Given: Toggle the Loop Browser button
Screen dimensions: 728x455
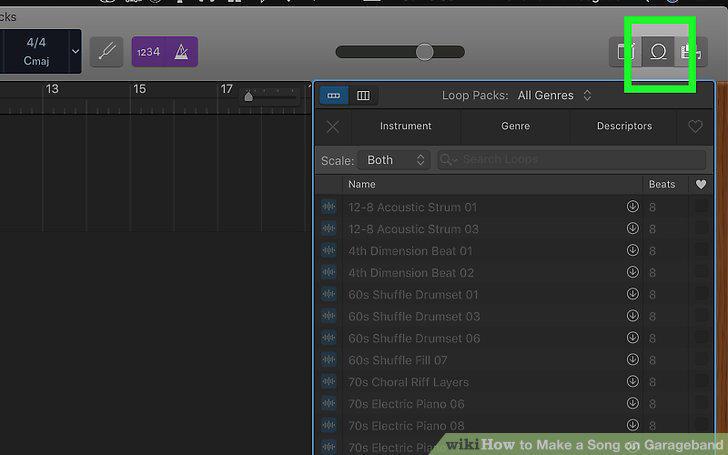Looking at the screenshot, I should (658, 52).
